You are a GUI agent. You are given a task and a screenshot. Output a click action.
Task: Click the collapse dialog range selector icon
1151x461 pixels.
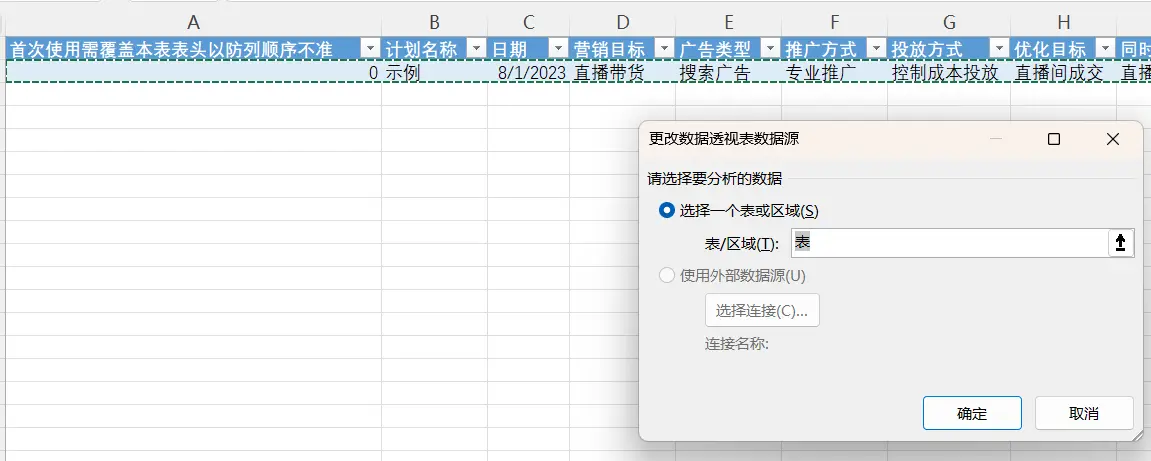[1121, 243]
